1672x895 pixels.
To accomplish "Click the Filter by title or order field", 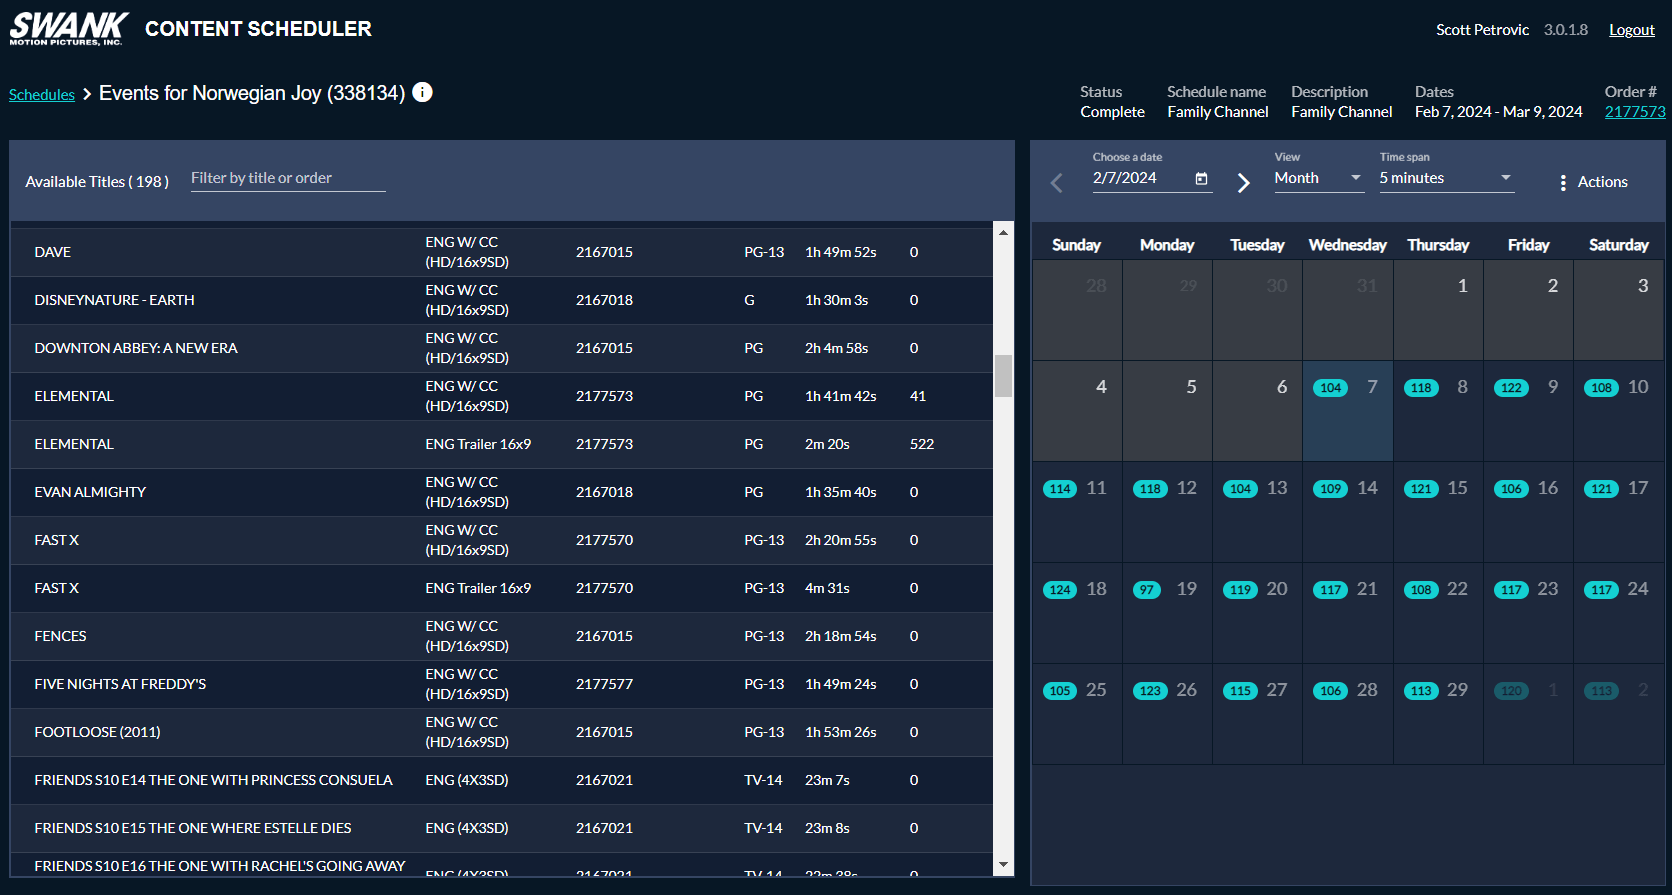I will coord(287,178).
